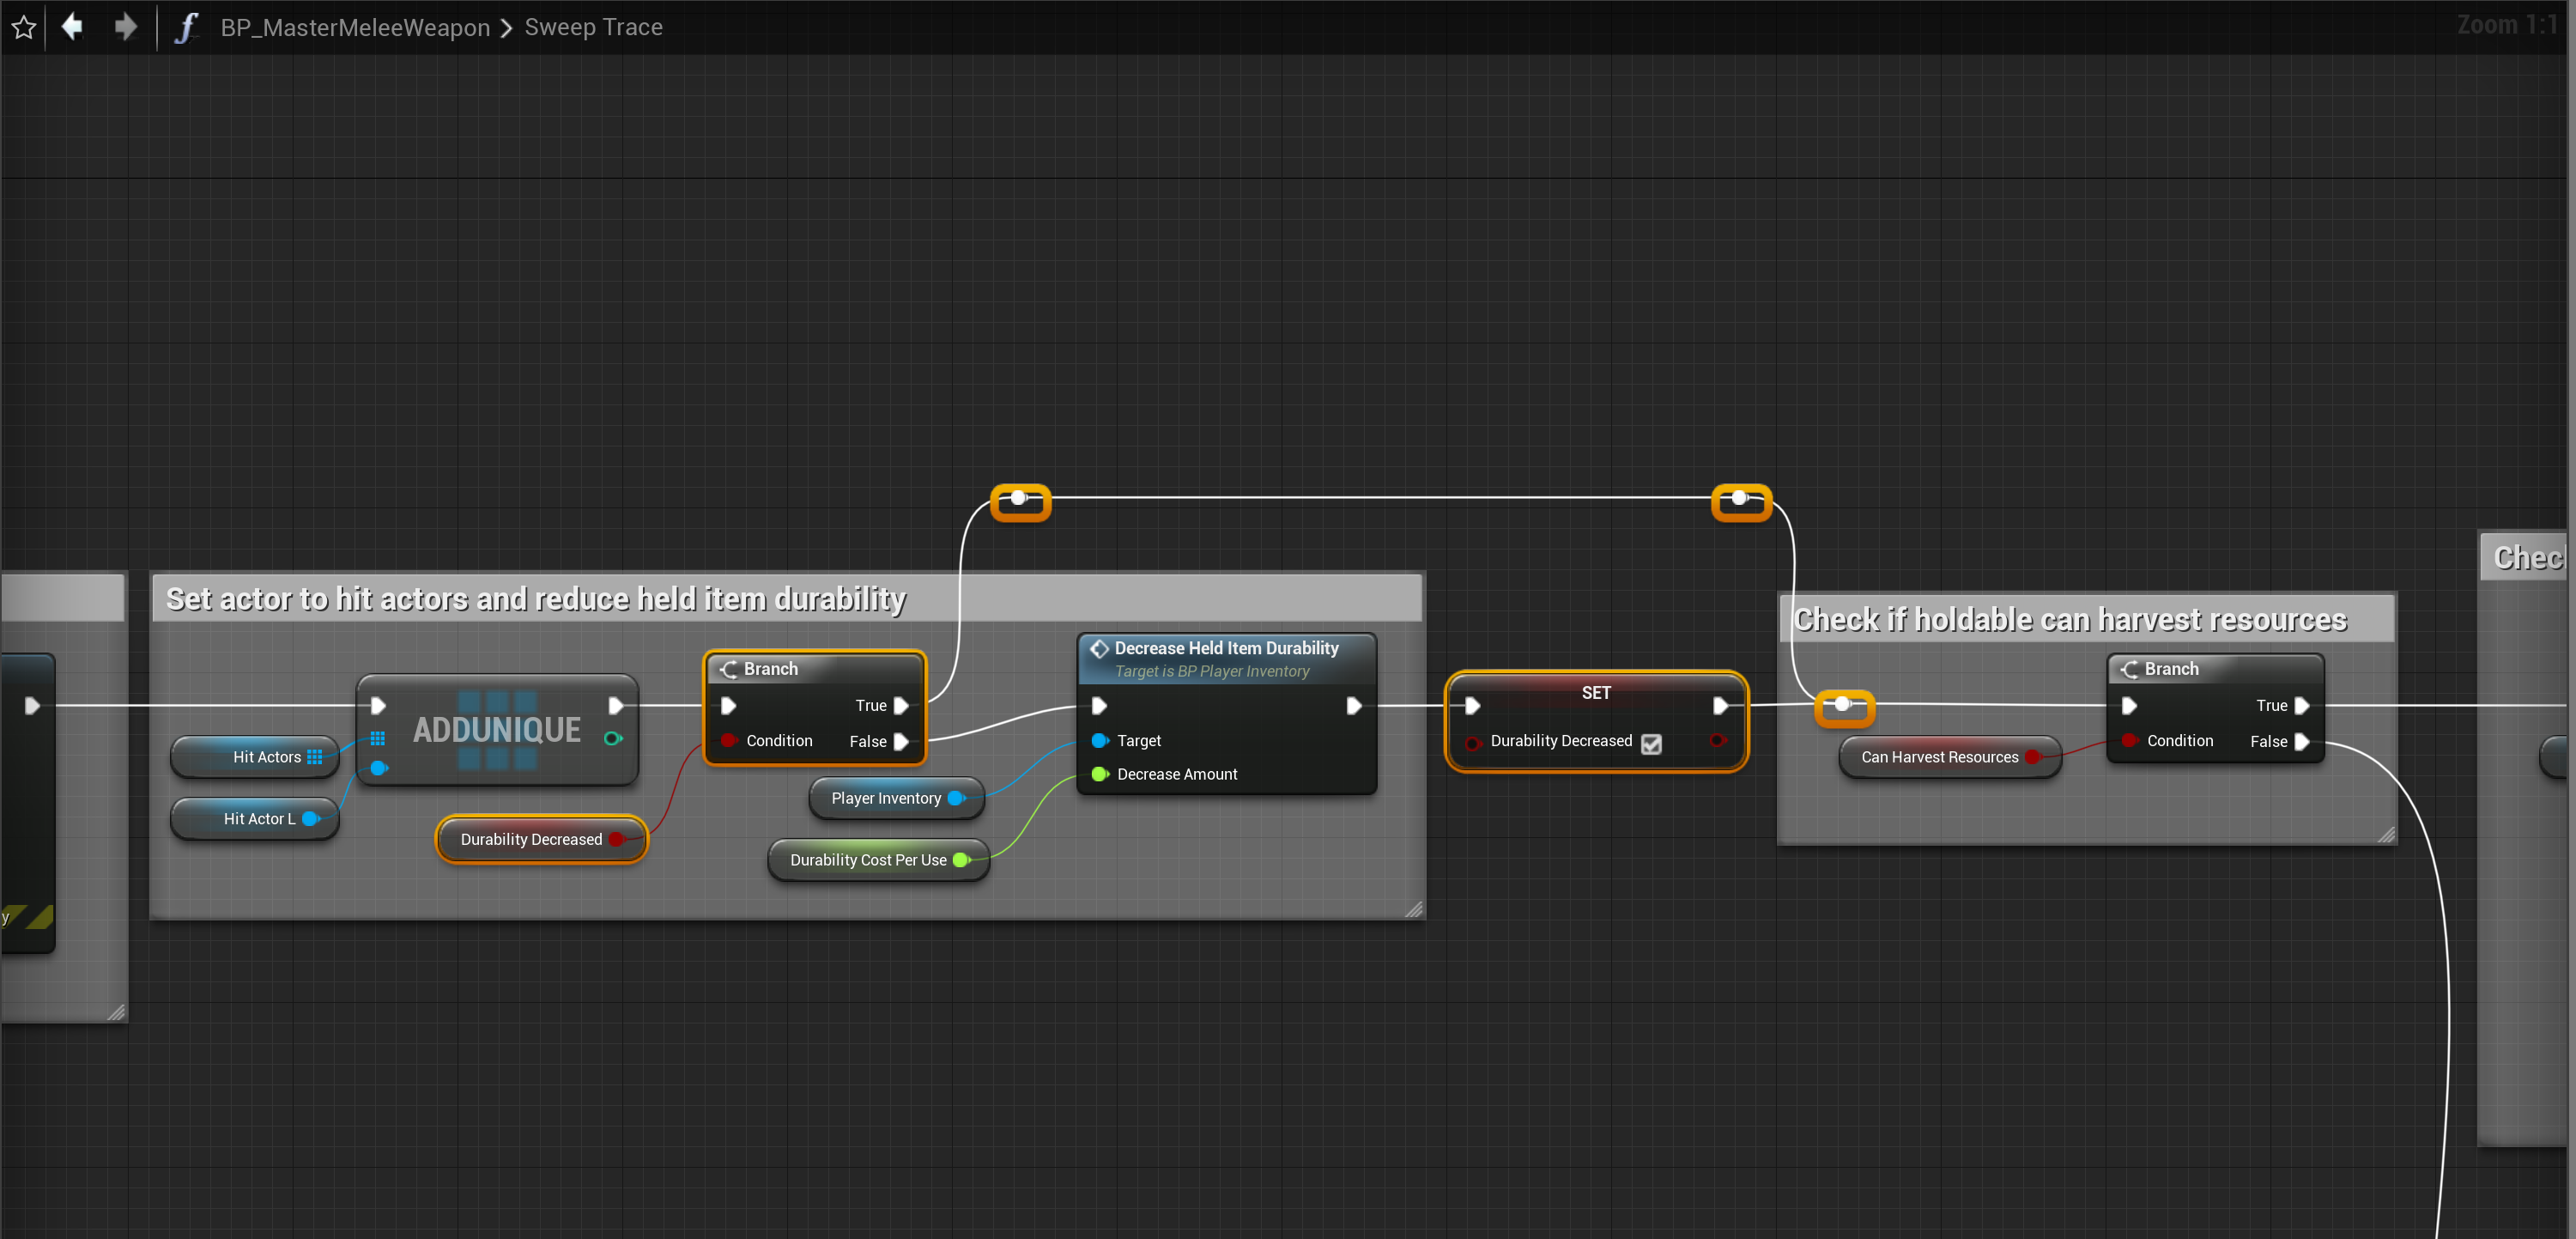Click the ADDUNIQUE node output execution pin
2576x1239 pixels.
tap(616, 706)
